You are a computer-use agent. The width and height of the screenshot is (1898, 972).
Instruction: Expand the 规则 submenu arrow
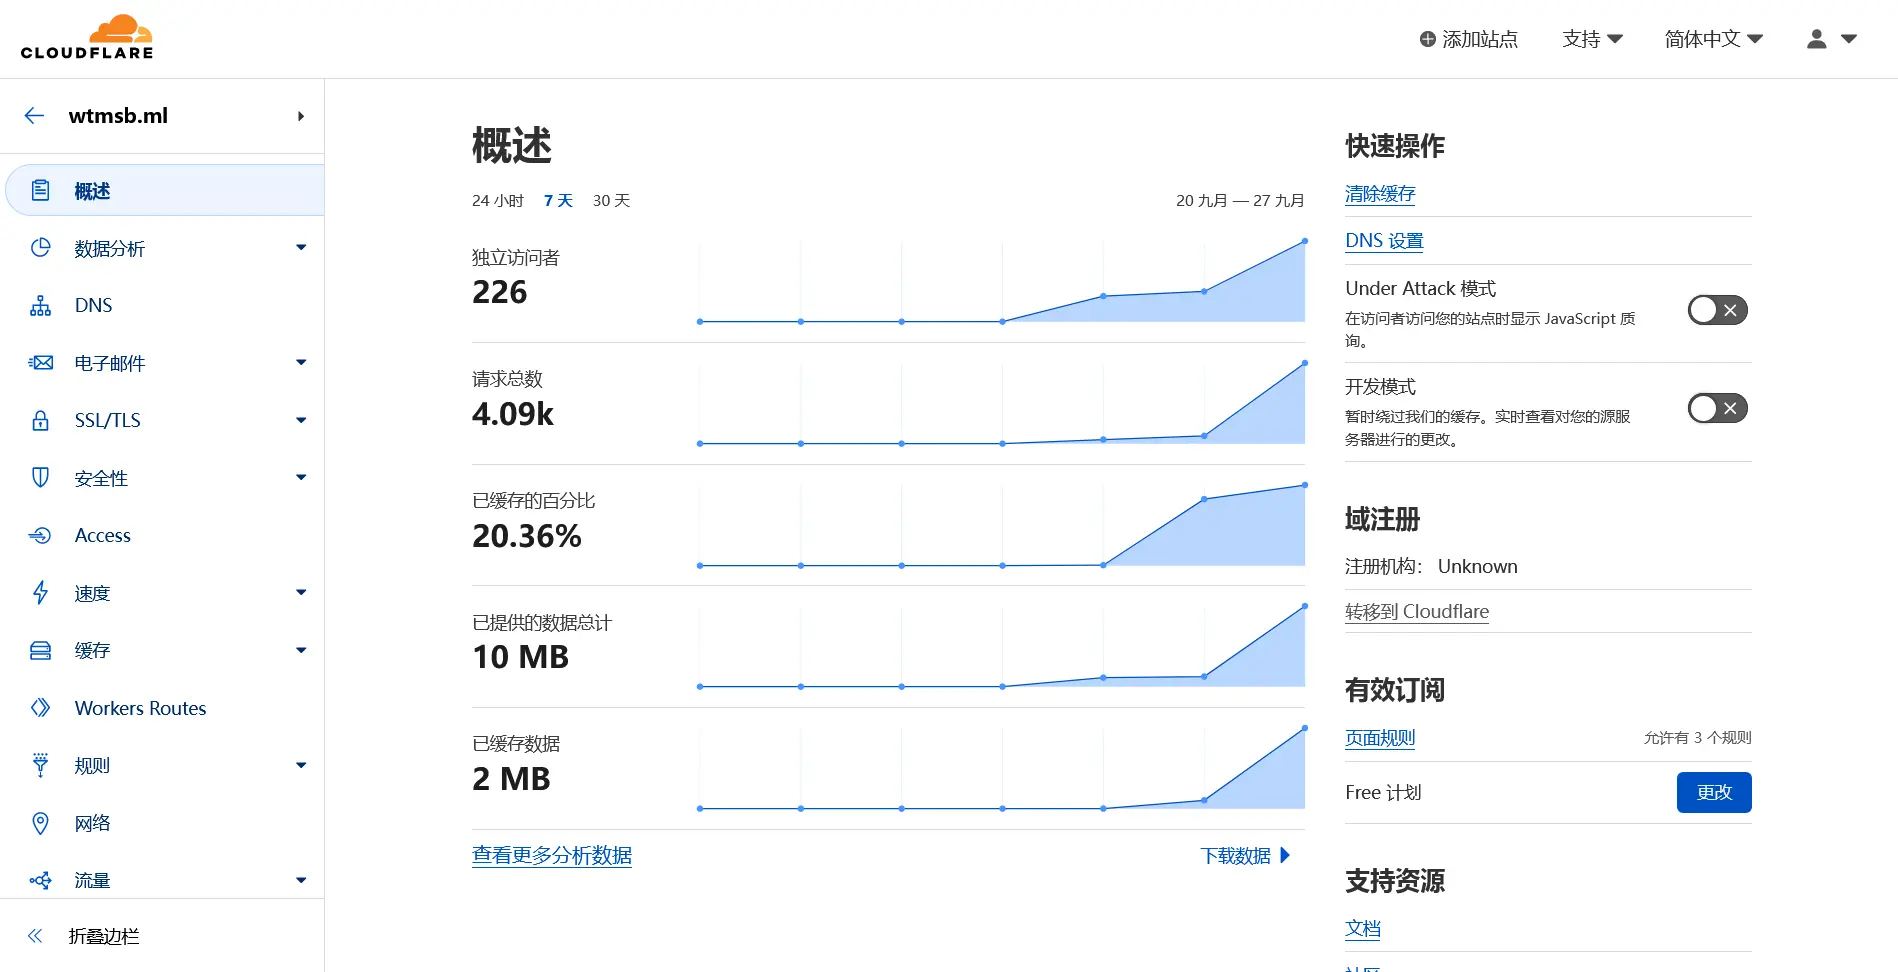point(301,765)
